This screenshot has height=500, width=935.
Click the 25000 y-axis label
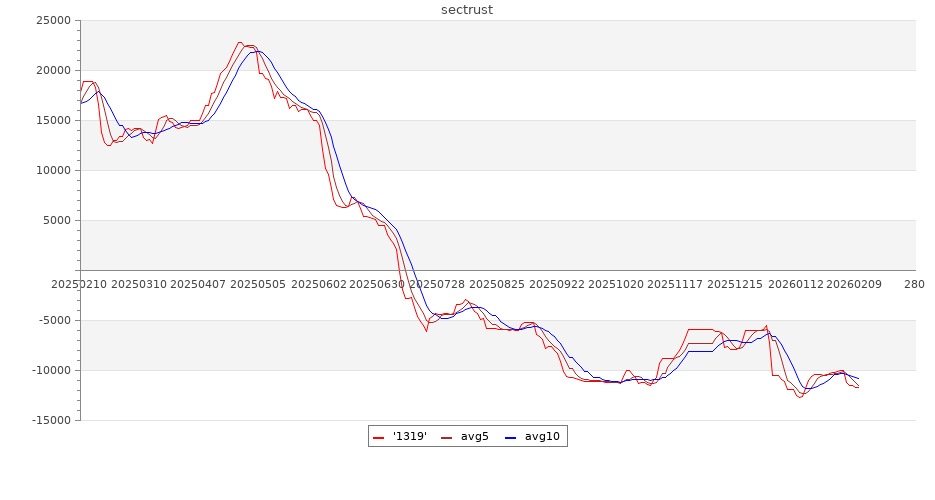[52, 21]
